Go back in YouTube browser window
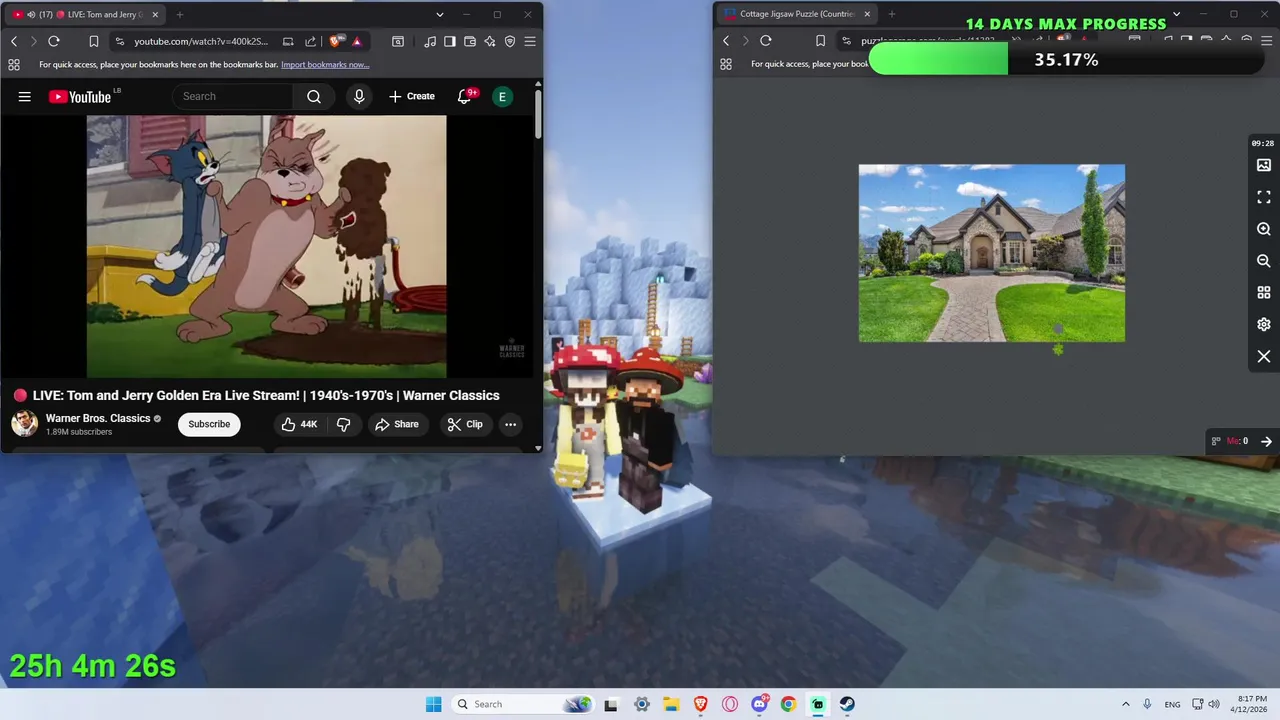 click(14, 41)
